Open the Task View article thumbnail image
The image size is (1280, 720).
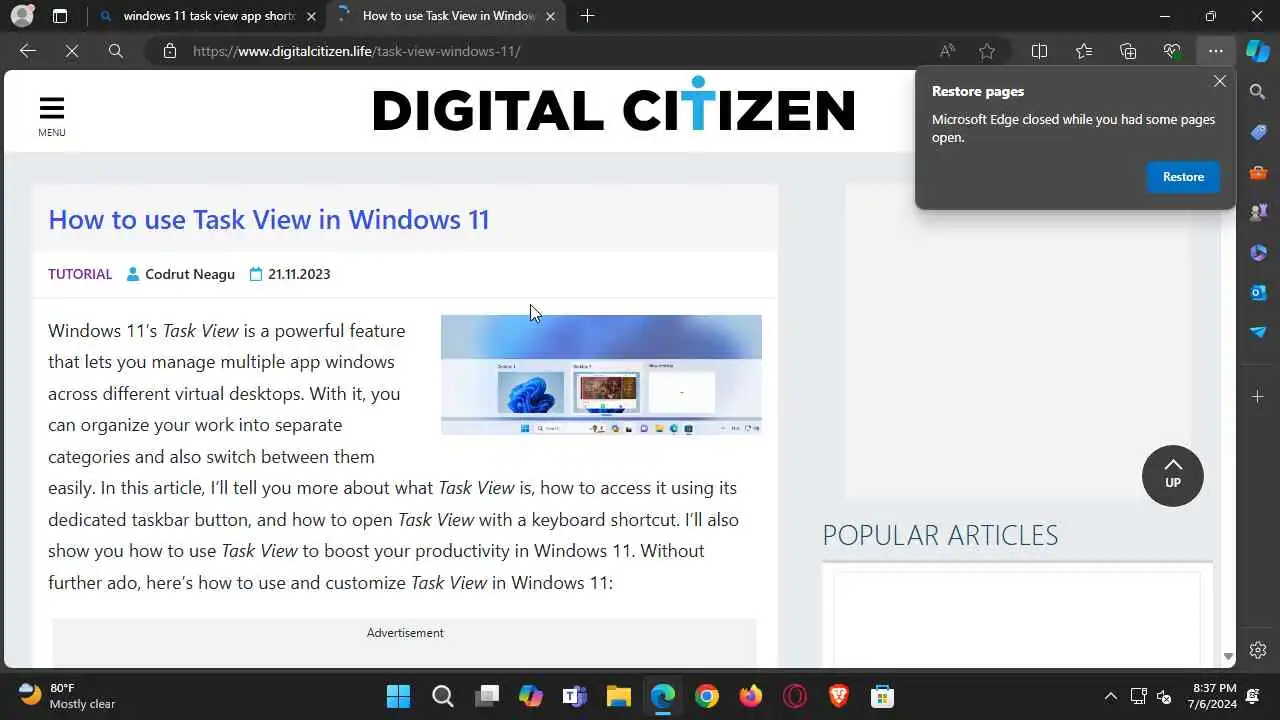[601, 375]
